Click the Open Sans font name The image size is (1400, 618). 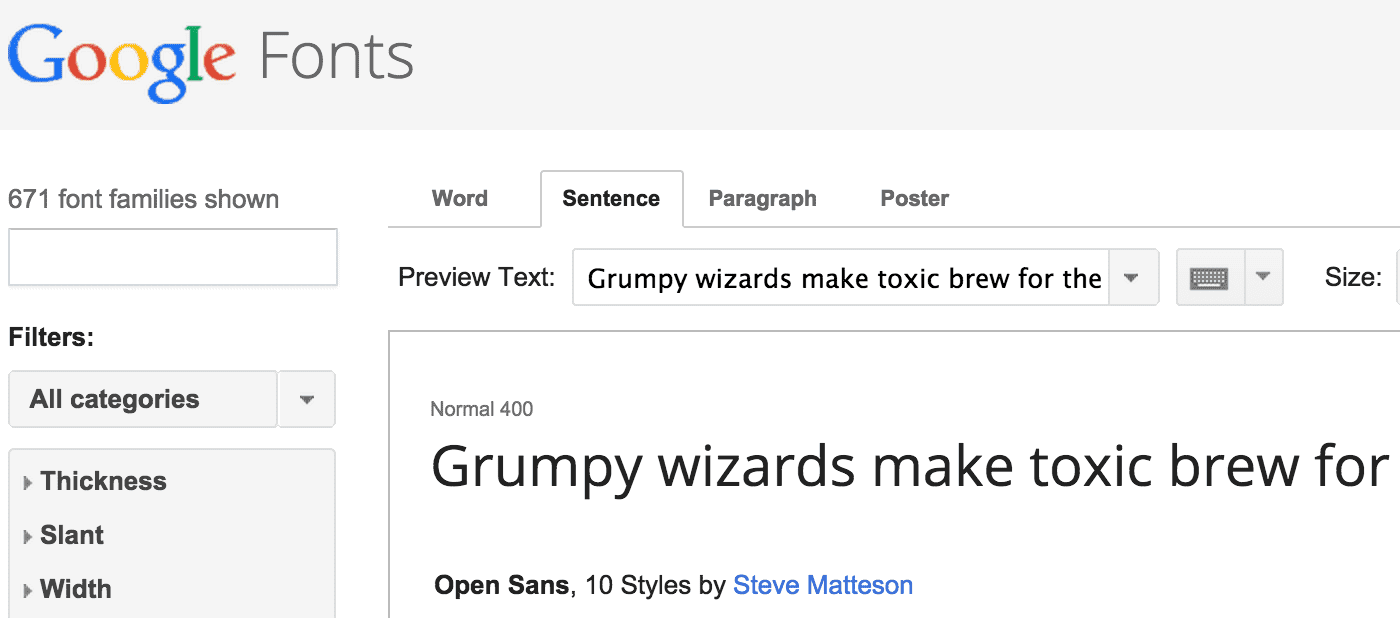[502, 585]
